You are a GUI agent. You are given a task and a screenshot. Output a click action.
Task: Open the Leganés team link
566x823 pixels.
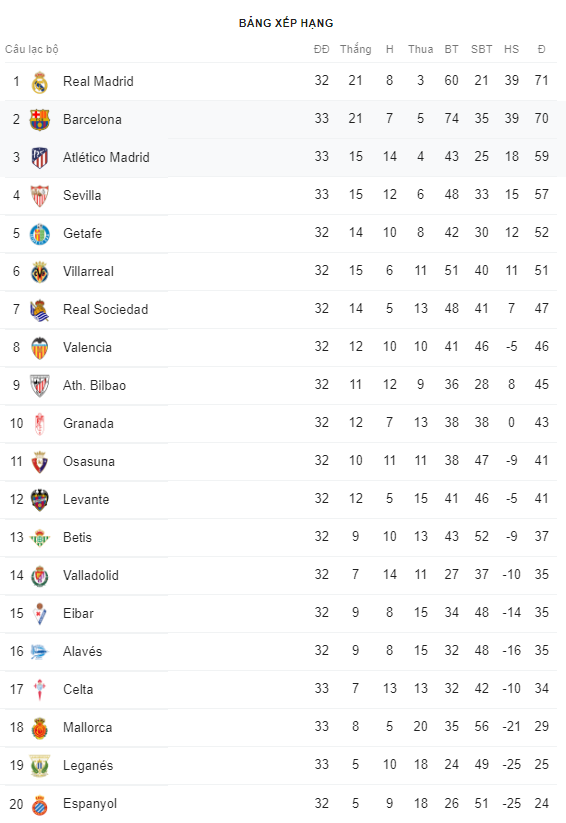coord(88,765)
